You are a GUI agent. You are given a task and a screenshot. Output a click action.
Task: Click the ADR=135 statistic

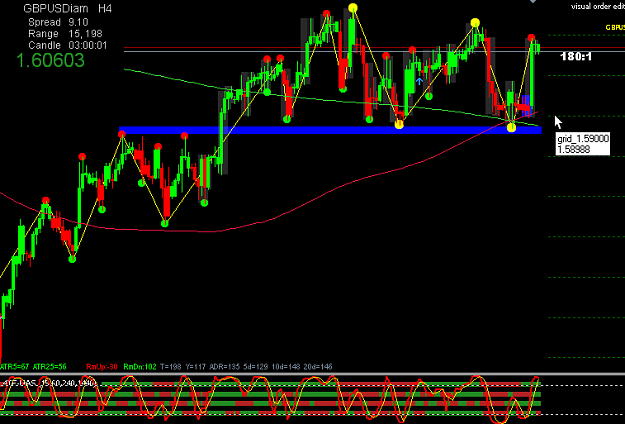pos(224,367)
